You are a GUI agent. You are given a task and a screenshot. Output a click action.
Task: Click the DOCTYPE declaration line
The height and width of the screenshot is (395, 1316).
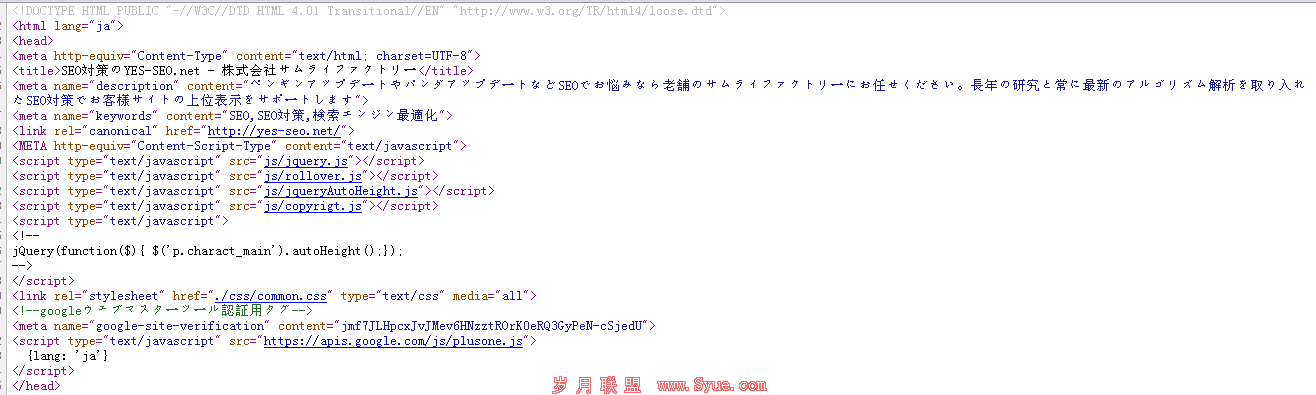[x=369, y=11]
